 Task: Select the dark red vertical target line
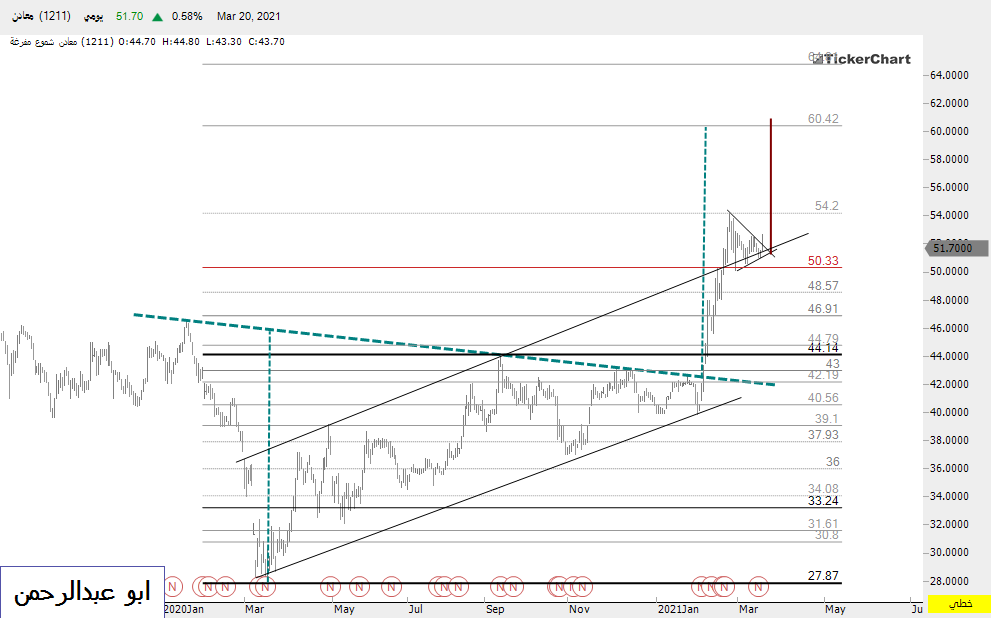(x=770, y=180)
